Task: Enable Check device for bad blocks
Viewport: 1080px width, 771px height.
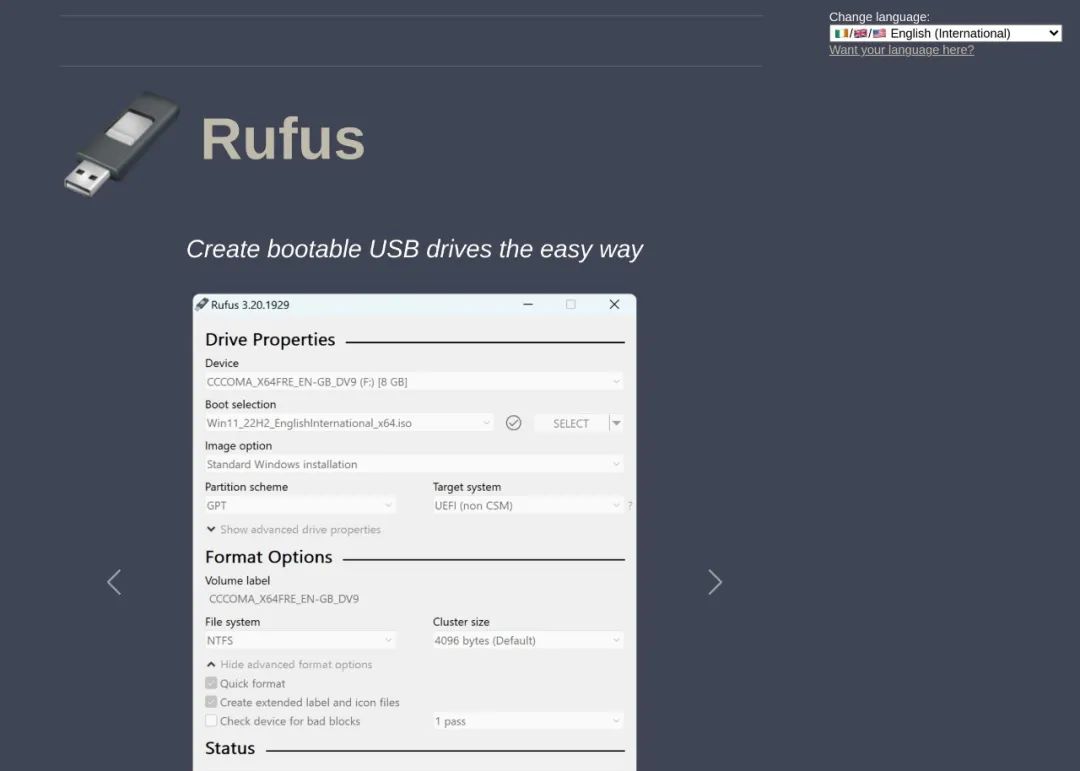Action: click(211, 721)
